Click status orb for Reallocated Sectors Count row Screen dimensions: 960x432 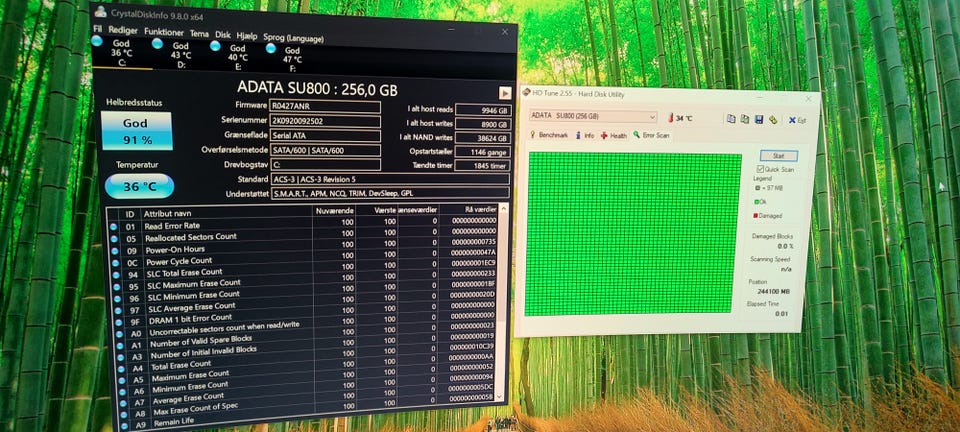coord(114,239)
